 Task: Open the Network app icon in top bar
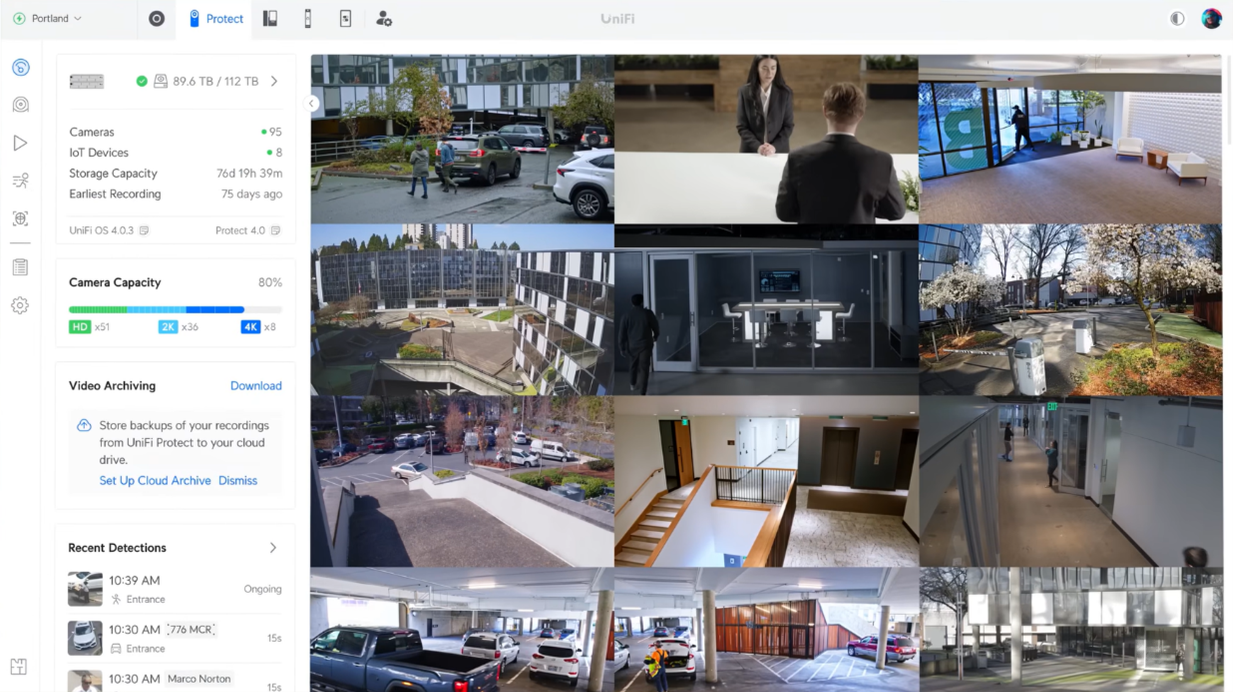(x=156, y=19)
